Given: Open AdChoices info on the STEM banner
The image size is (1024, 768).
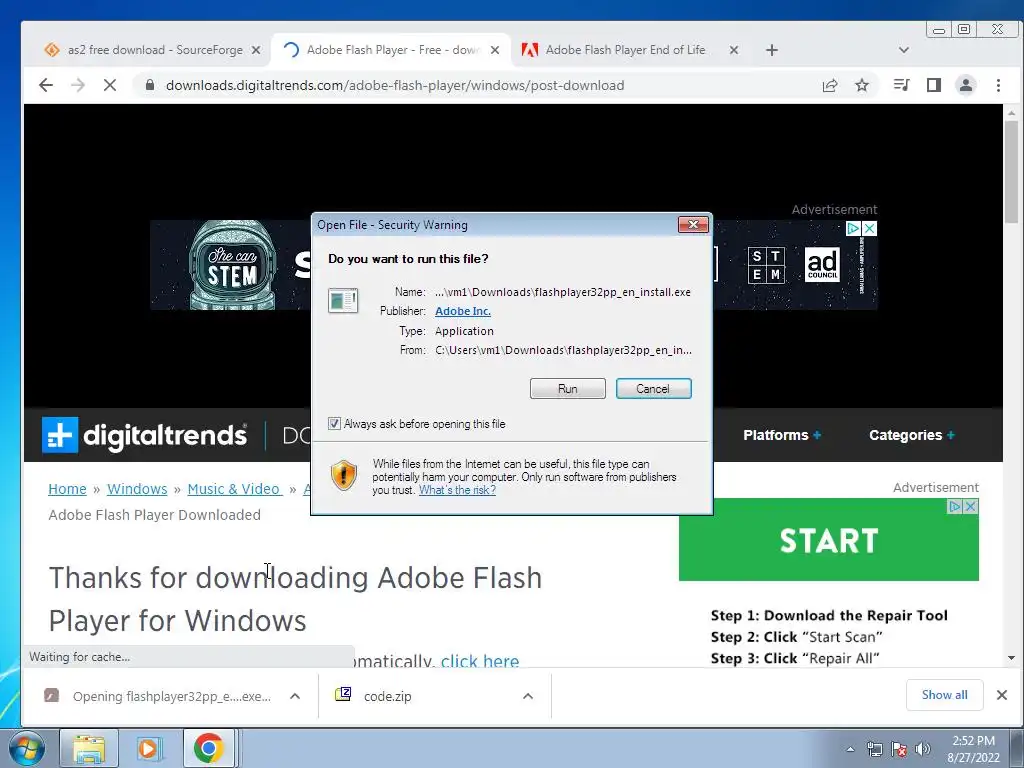Looking at the screenshot, I should tap(854, 229).
